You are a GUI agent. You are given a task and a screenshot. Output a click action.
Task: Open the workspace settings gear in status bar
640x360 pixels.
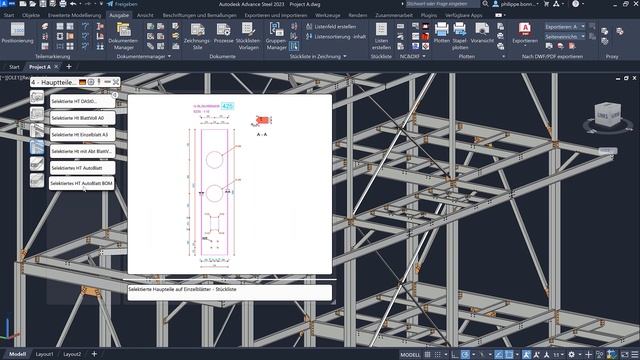point(571,355)
